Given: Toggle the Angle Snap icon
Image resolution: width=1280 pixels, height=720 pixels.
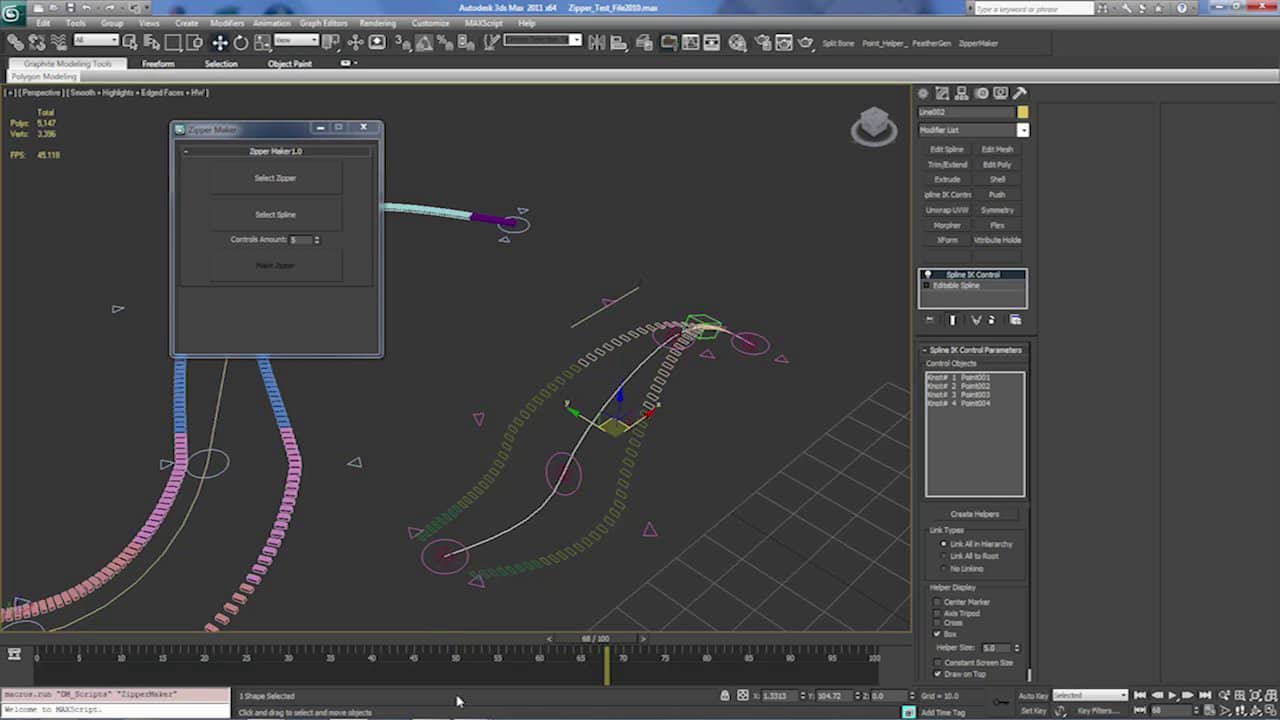Looking at the screenshot, I should 425,42.
